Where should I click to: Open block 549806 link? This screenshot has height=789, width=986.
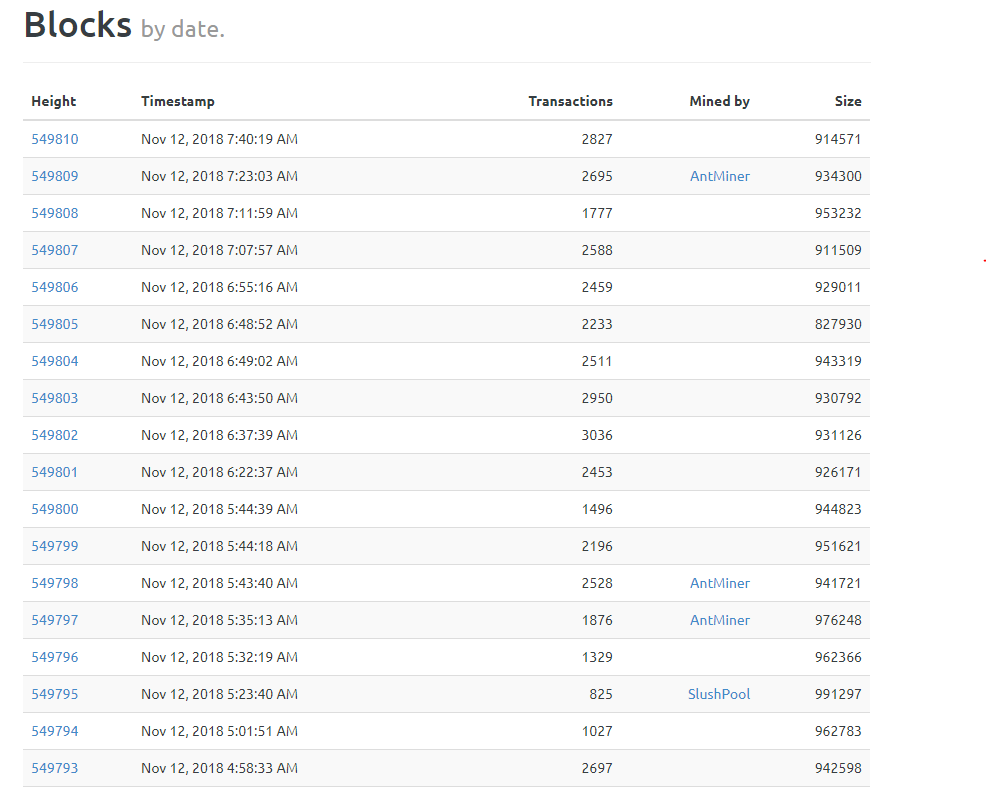(x=54, y=287)
